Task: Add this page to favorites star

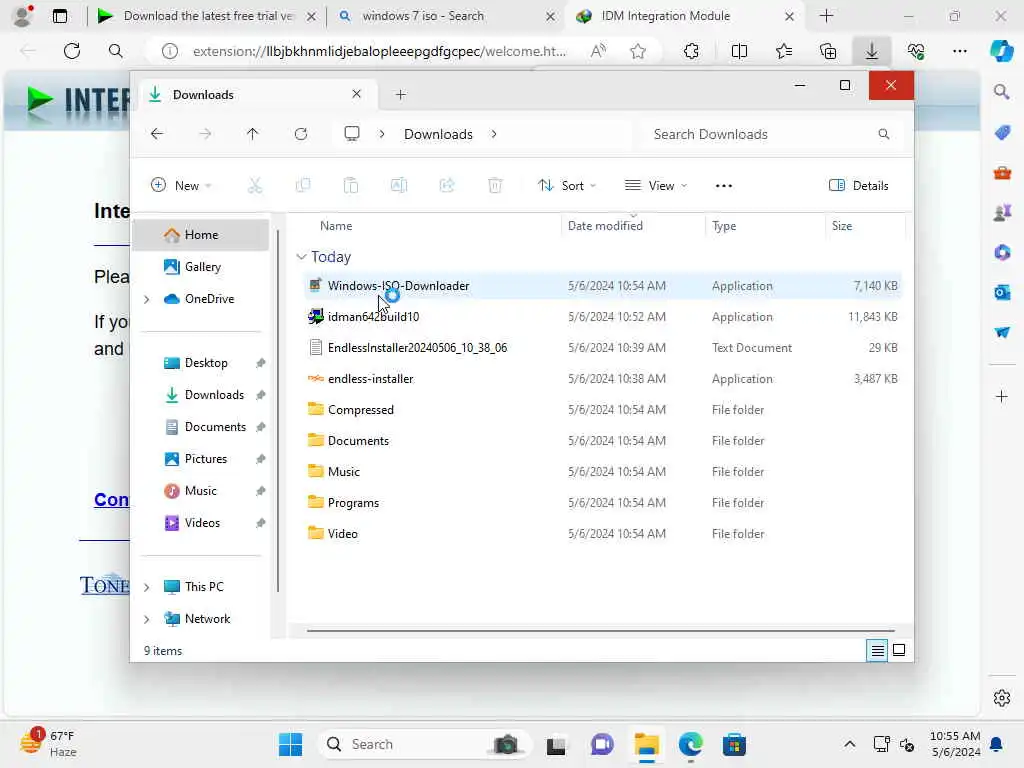Action: click(x=638, y=51)
